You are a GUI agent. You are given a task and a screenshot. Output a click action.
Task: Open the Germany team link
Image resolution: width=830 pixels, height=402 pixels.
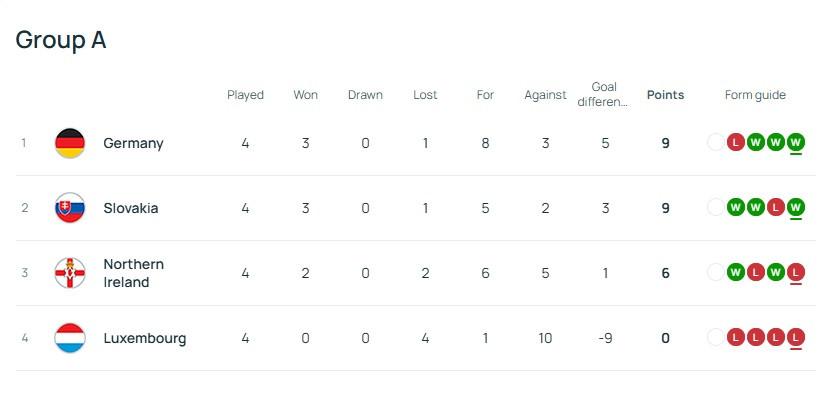tap(133, 143)
